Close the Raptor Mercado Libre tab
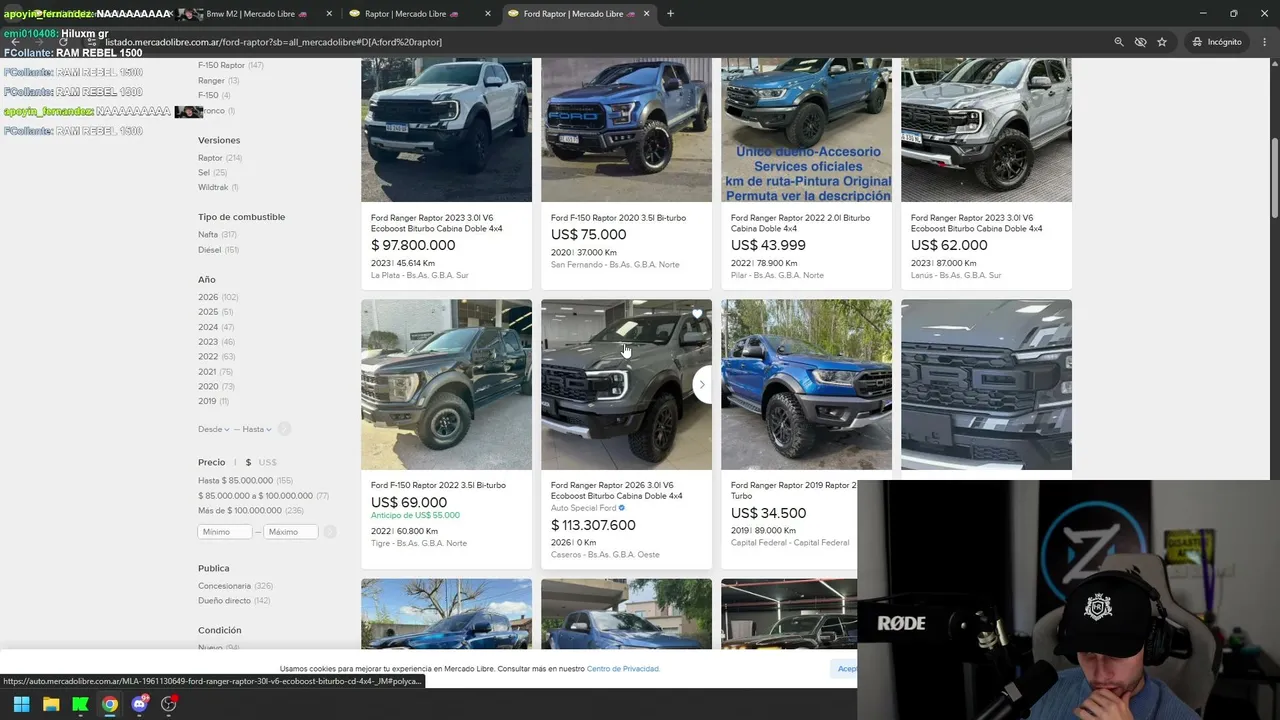Image resolution: width=1280 pixels, height=720 pixels. (x=488, y=14)
